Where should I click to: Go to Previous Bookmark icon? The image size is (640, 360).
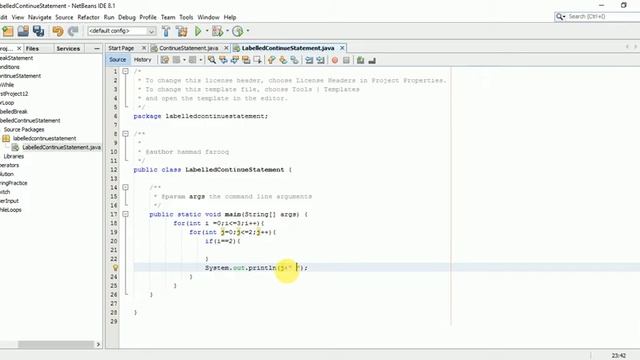(x=271, y=60)
